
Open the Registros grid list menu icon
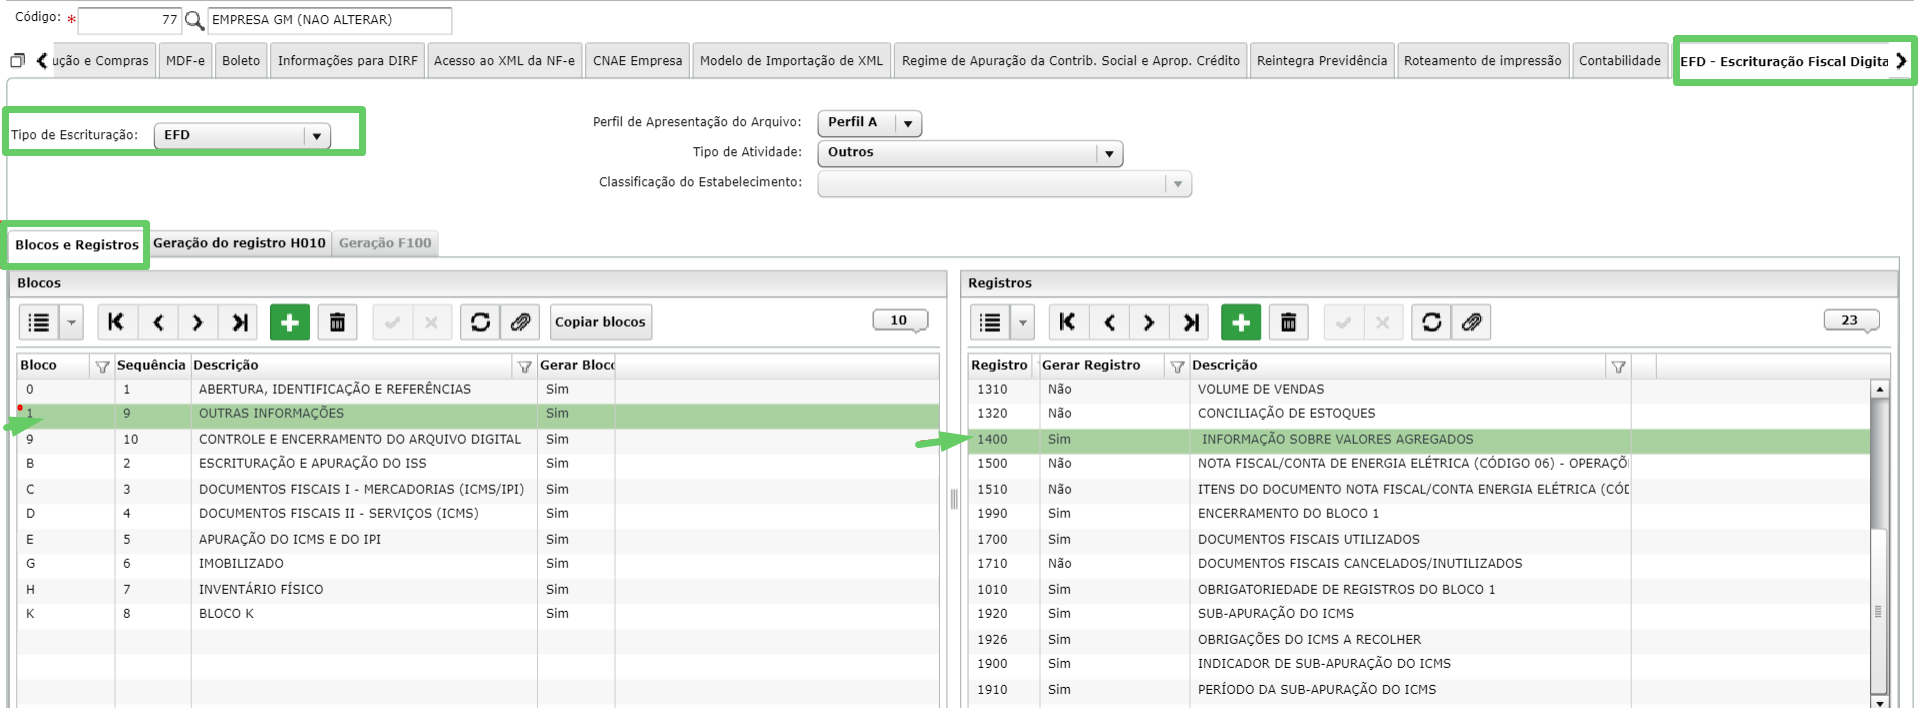990,322
